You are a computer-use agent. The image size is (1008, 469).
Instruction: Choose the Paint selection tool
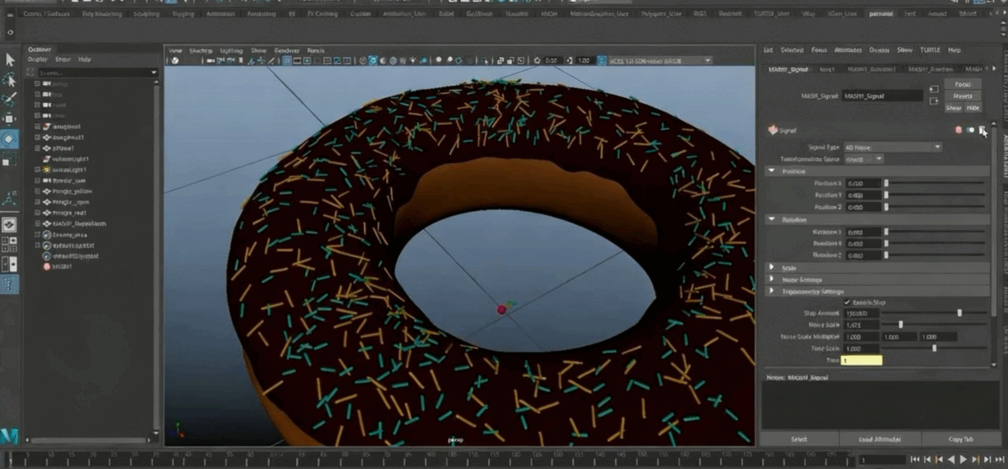click(10, 100)
